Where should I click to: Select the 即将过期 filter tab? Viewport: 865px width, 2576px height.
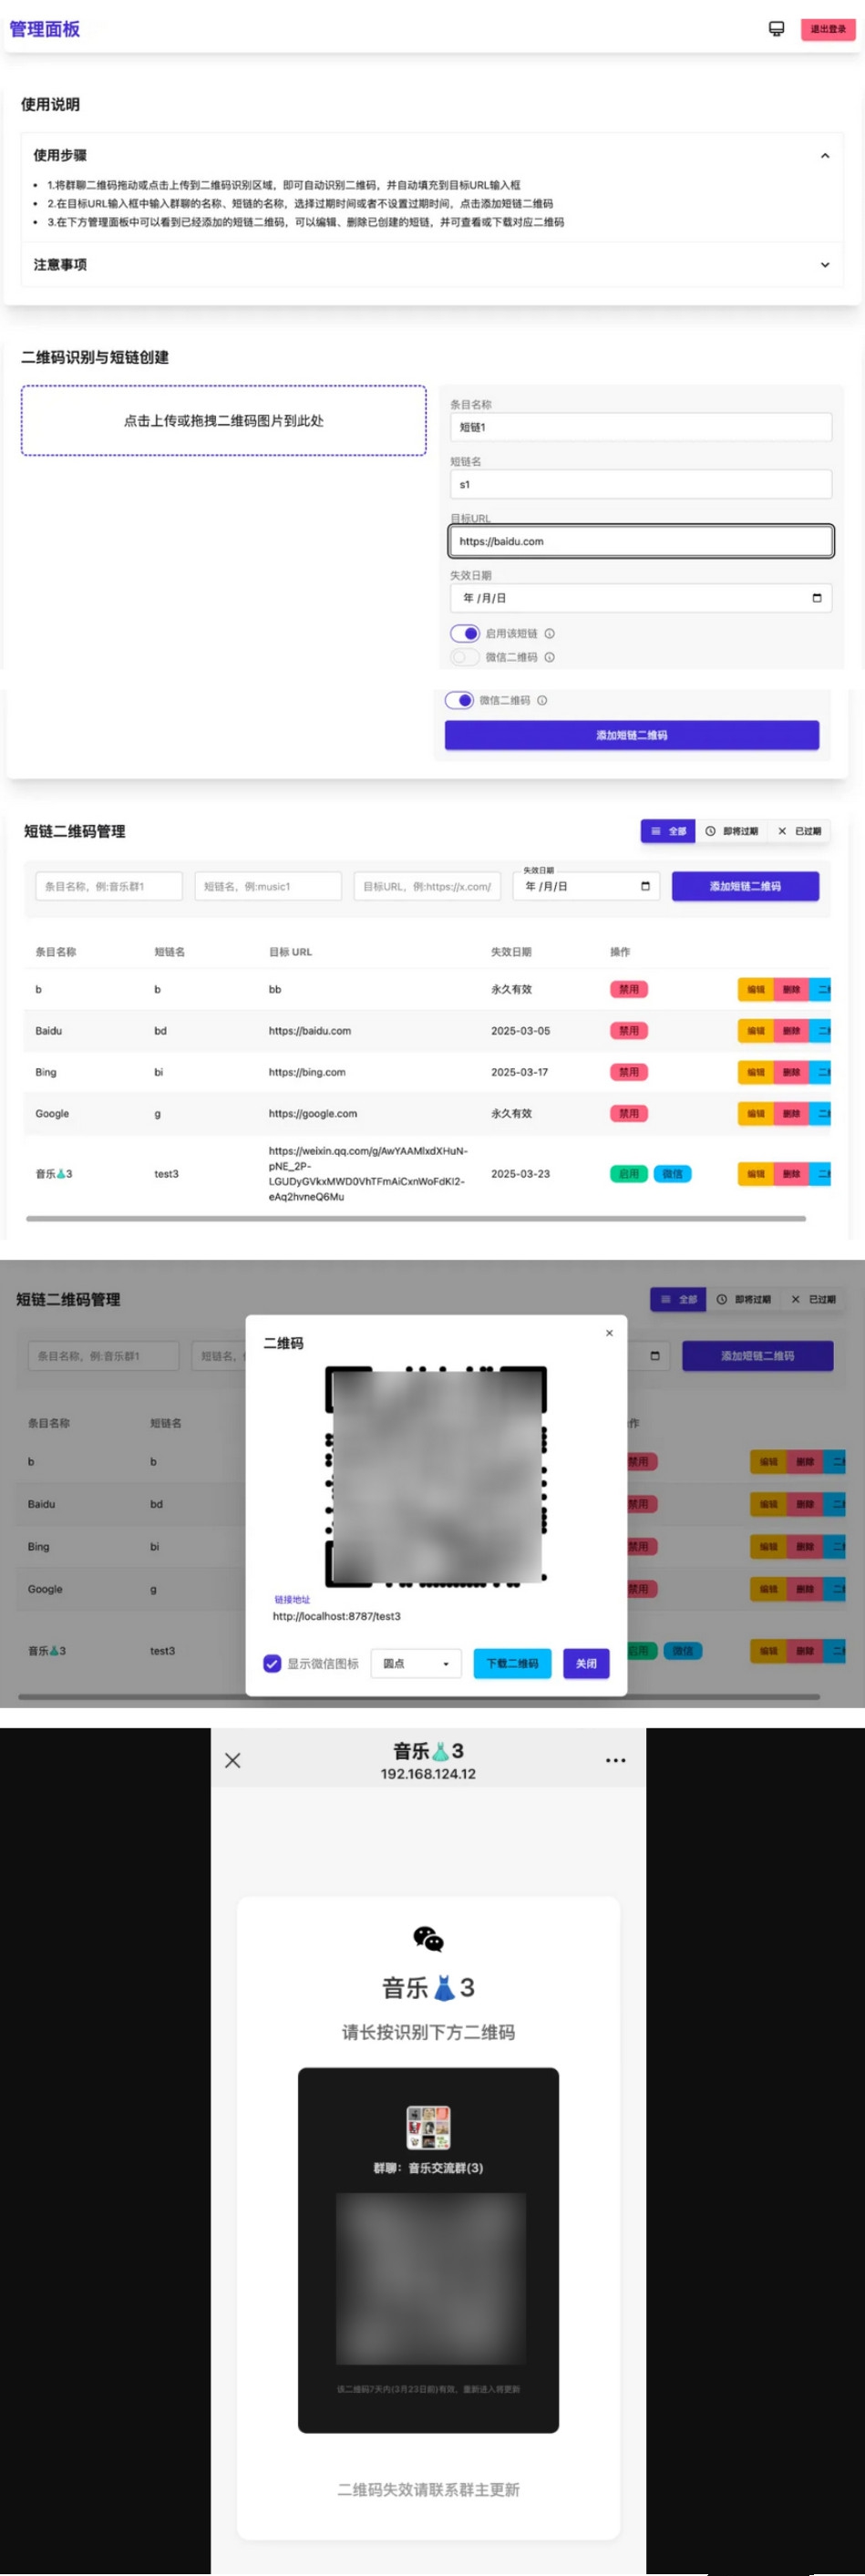coord(731,831)
